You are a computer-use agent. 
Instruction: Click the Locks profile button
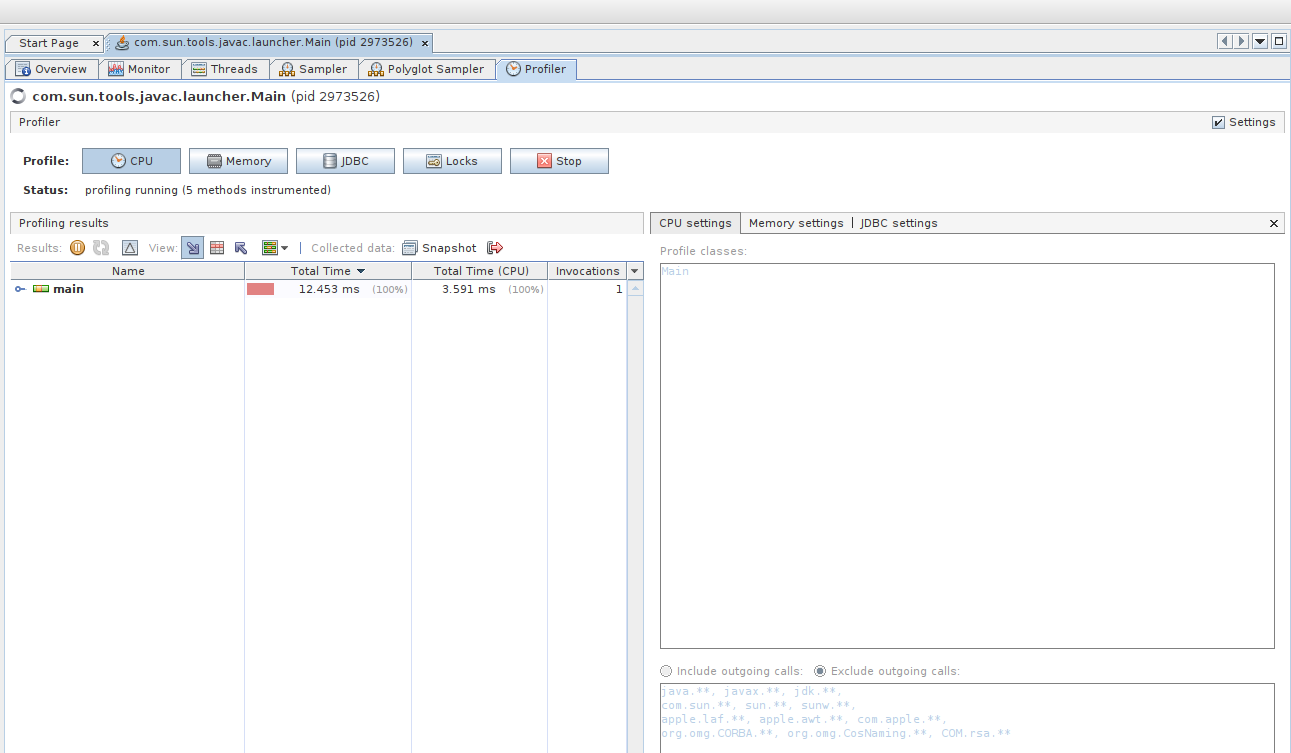(452, 161)
